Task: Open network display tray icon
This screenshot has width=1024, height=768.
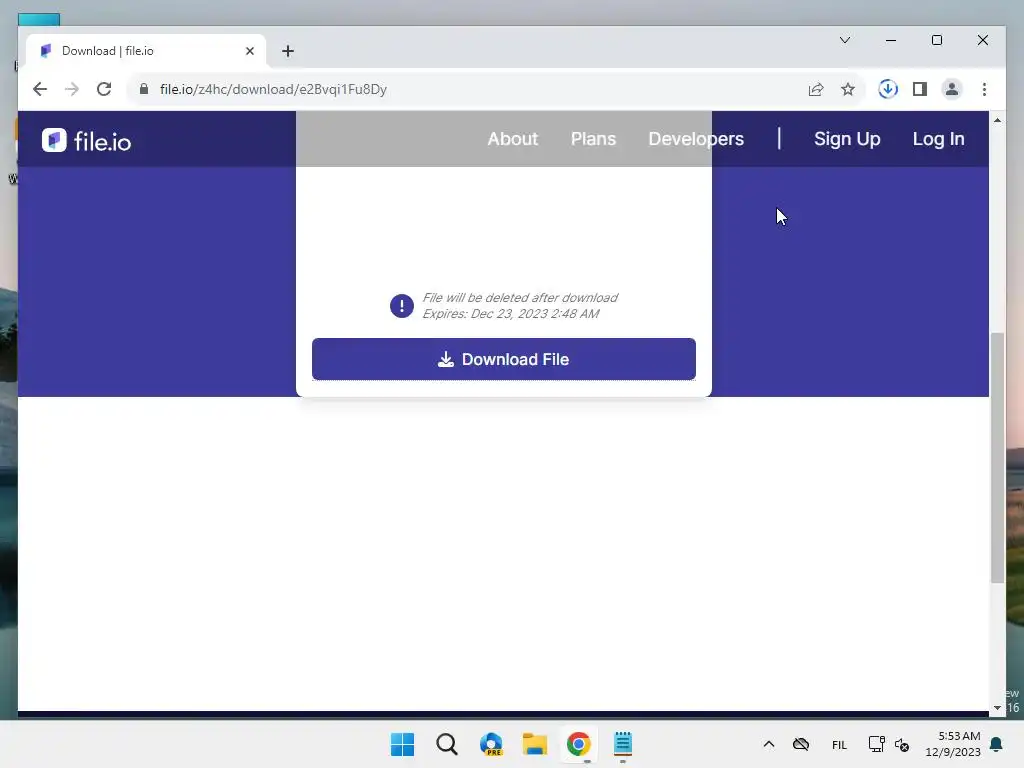Action: click(x=876, y=744)
